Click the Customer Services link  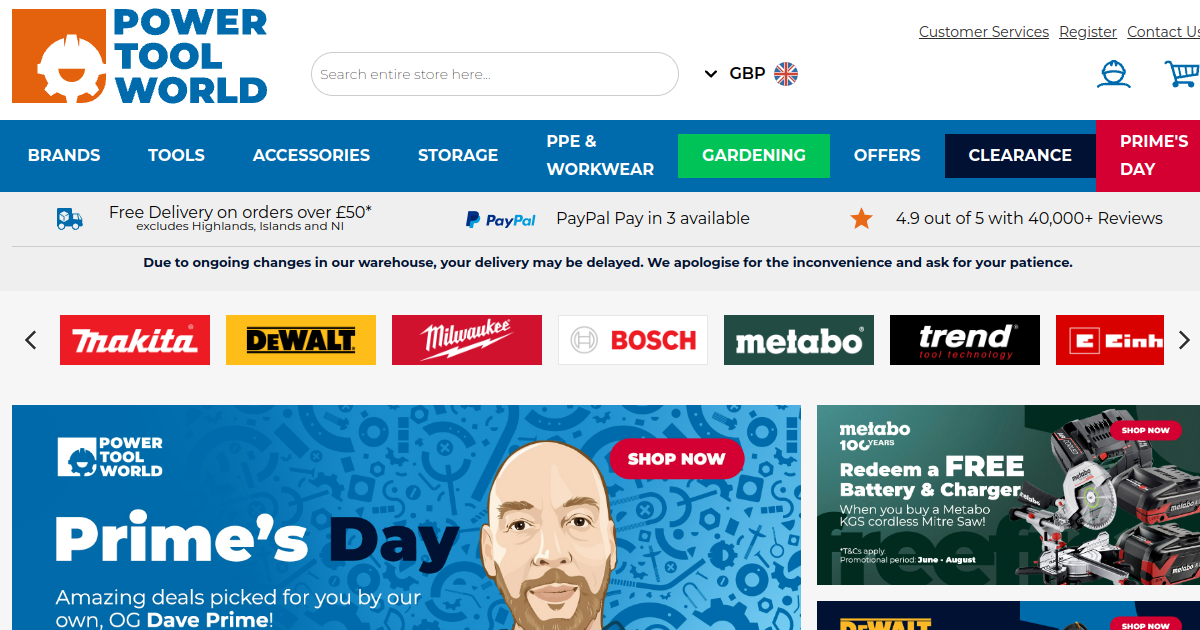click(984, 32)
